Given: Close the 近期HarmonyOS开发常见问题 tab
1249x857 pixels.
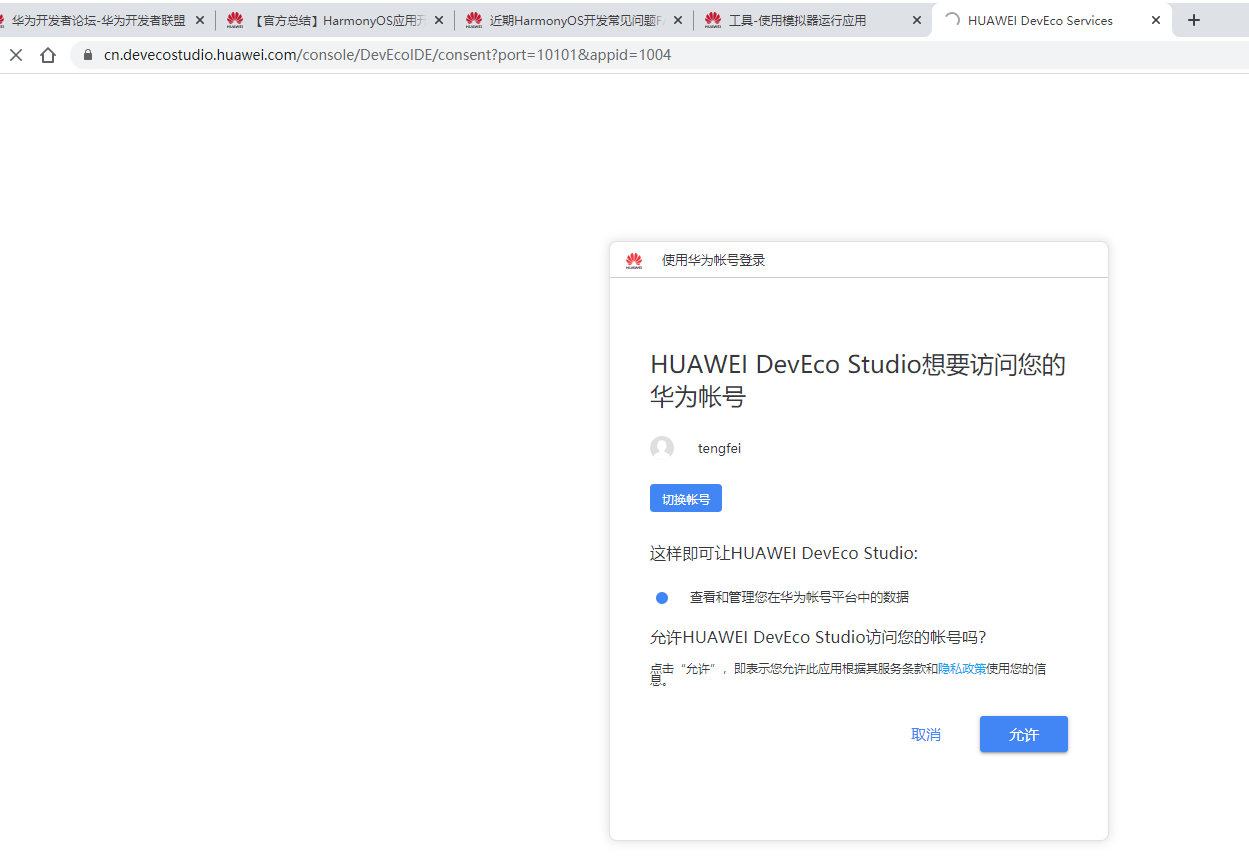Looking at the screenshot, I should coord(678,18).
